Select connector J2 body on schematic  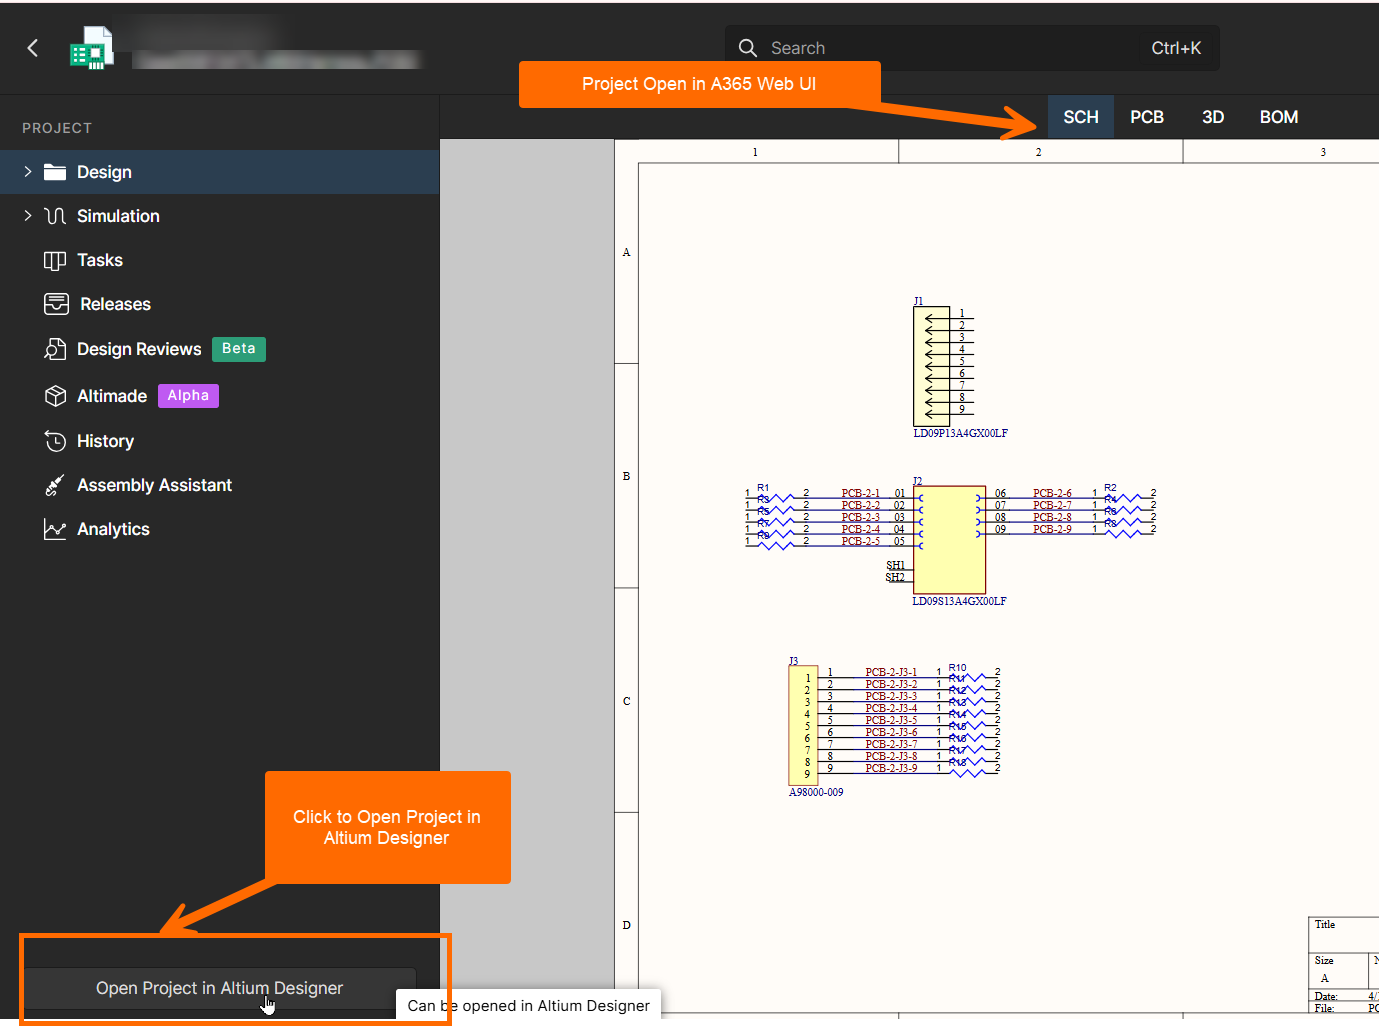coord(949,540)
